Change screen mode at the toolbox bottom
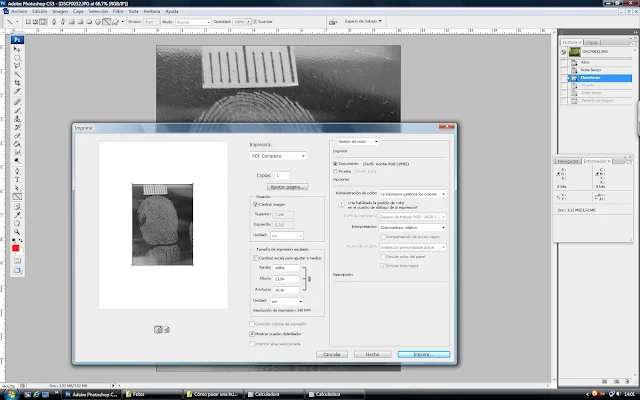The height and width of the screenshot is (400, 640). 17,270
